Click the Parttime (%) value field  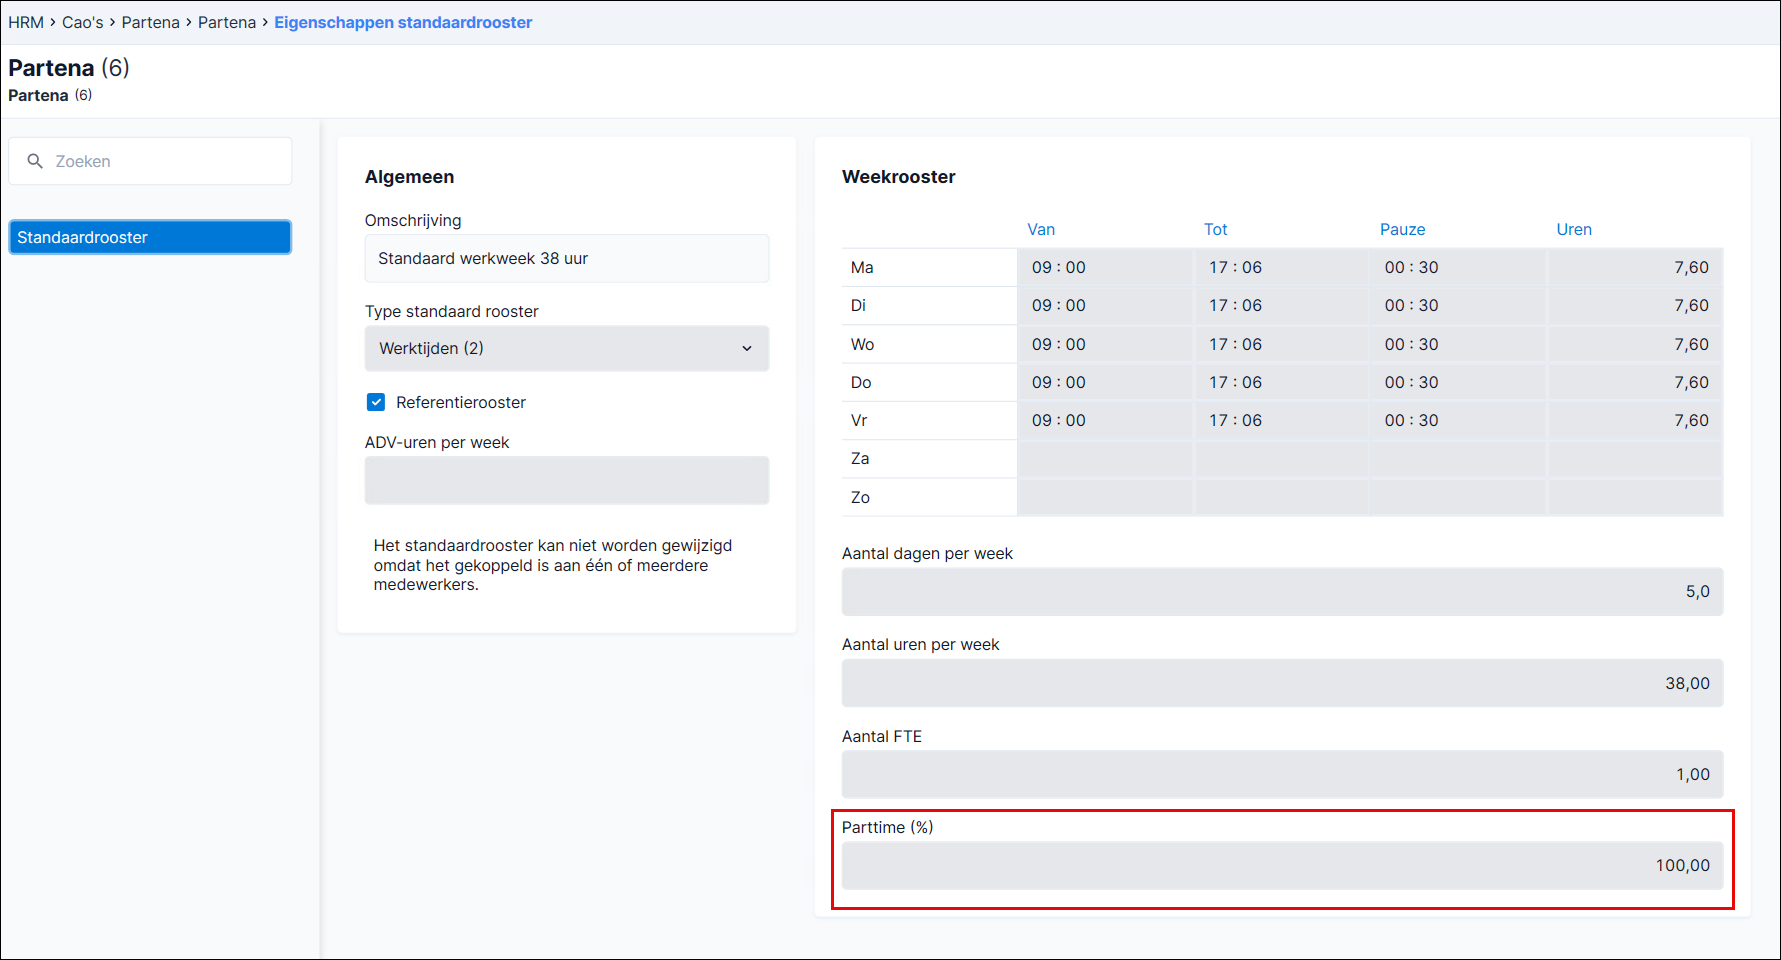1282,865
